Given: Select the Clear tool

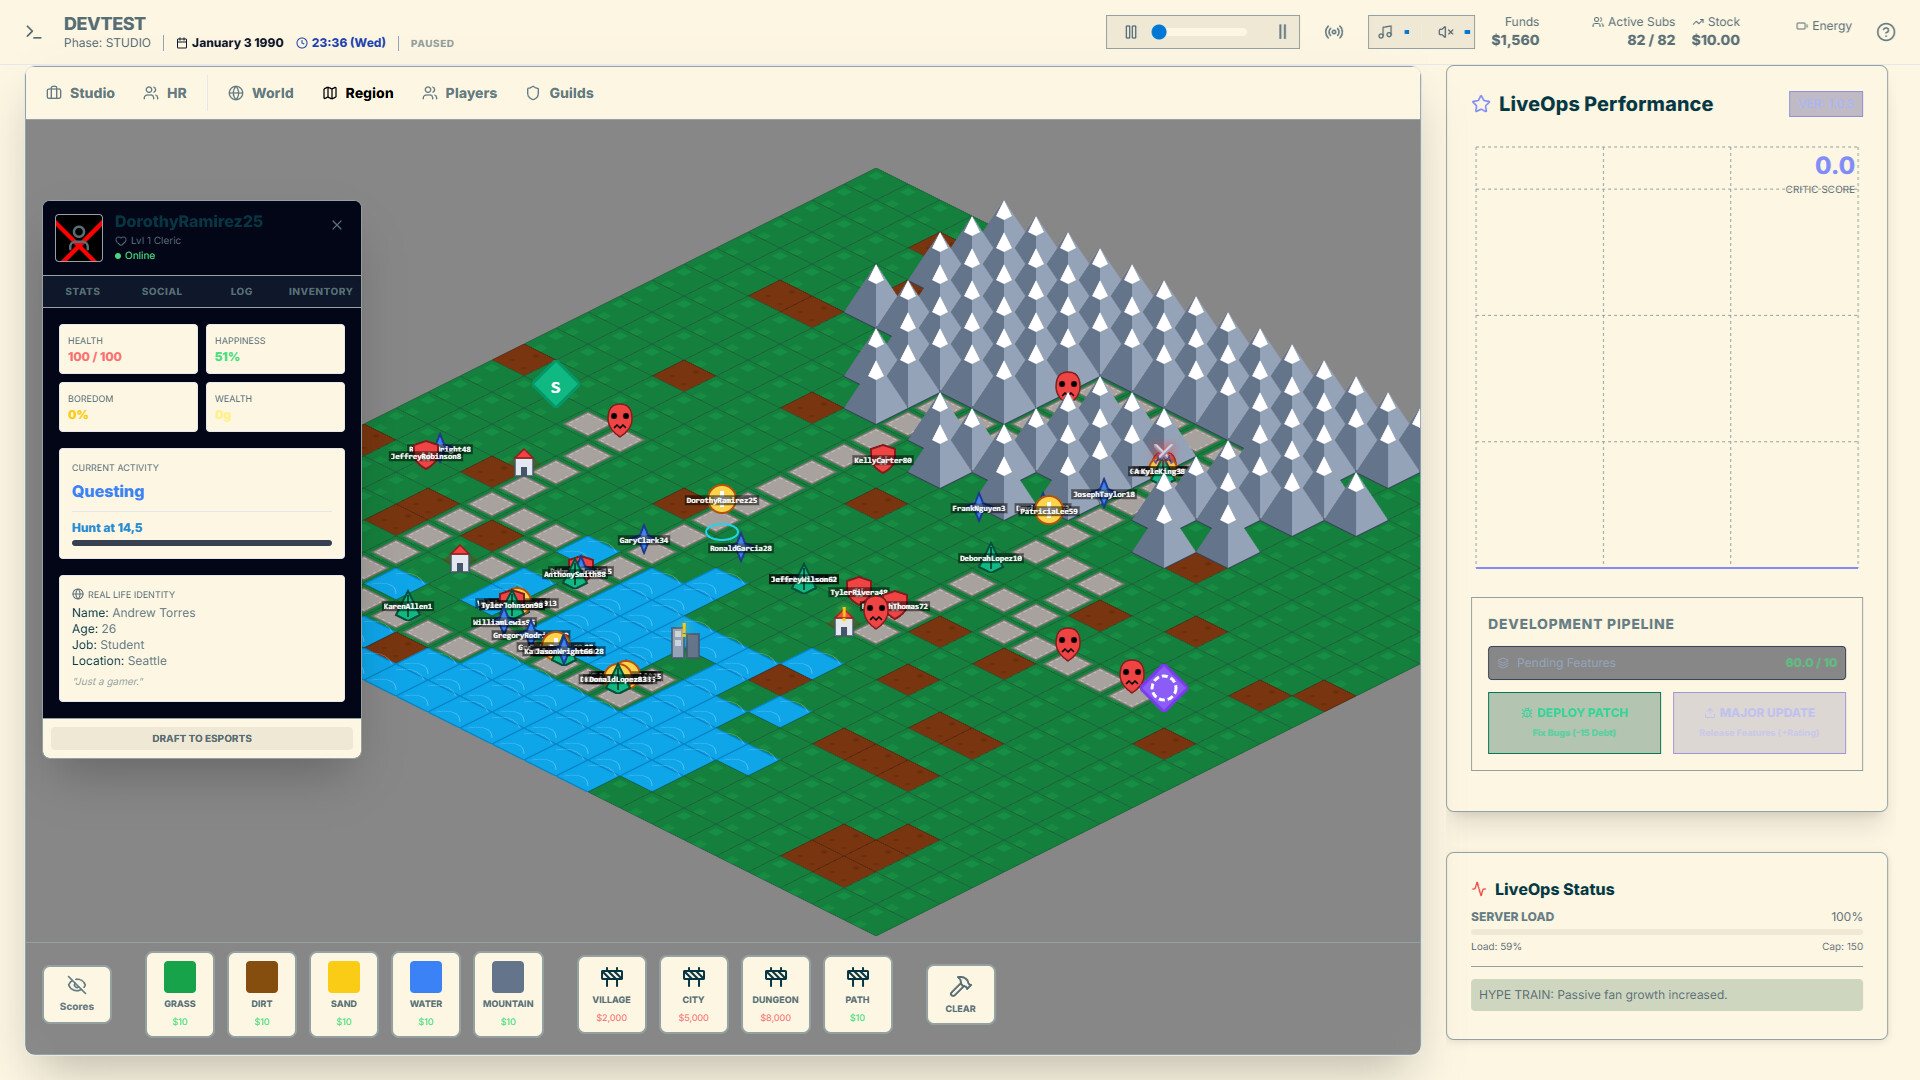Looking at the screenshot, I should point(960,994).
